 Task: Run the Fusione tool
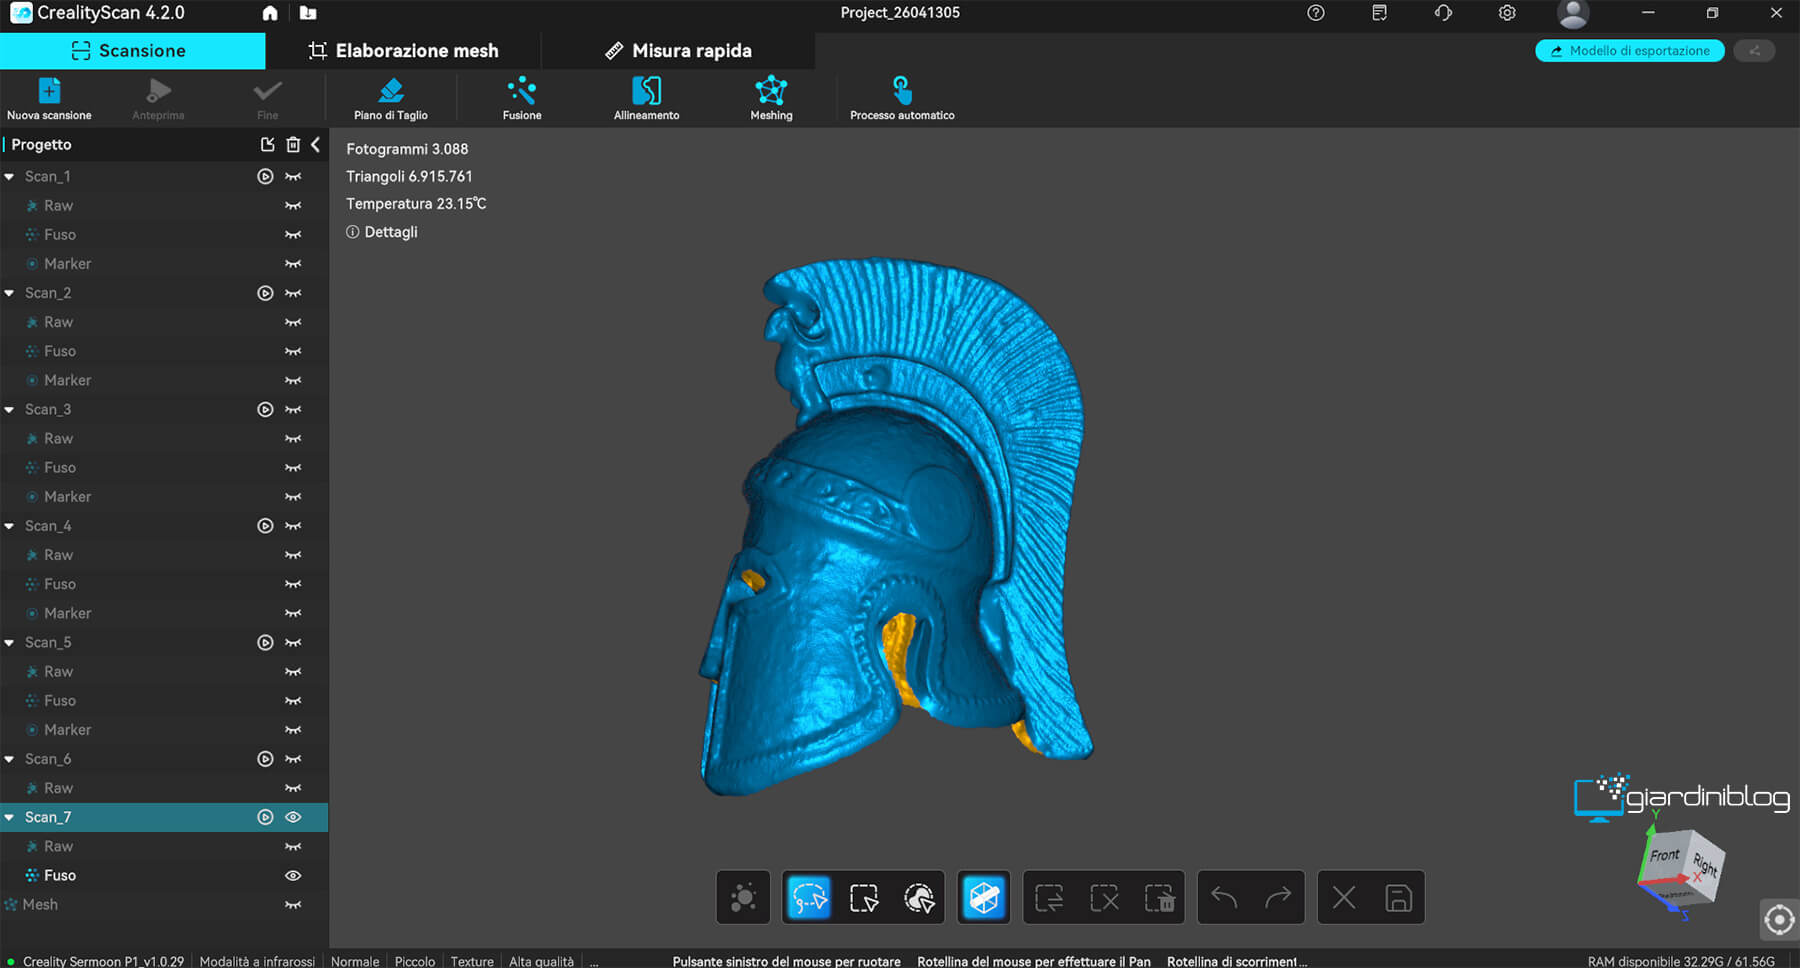pos(521,91)
